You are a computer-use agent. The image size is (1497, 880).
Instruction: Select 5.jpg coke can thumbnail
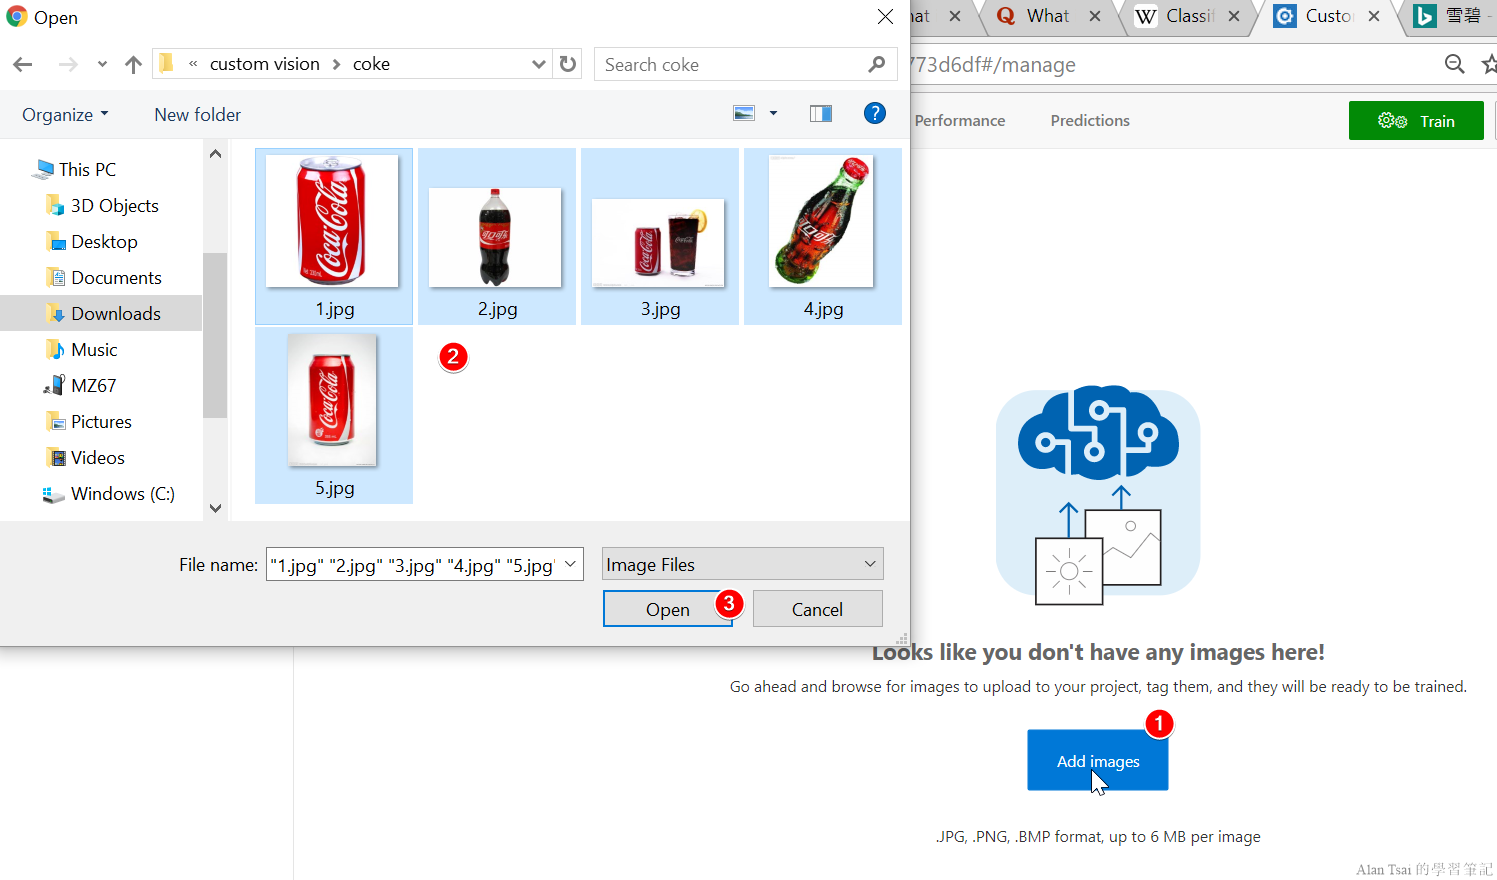tap(334, 415)
